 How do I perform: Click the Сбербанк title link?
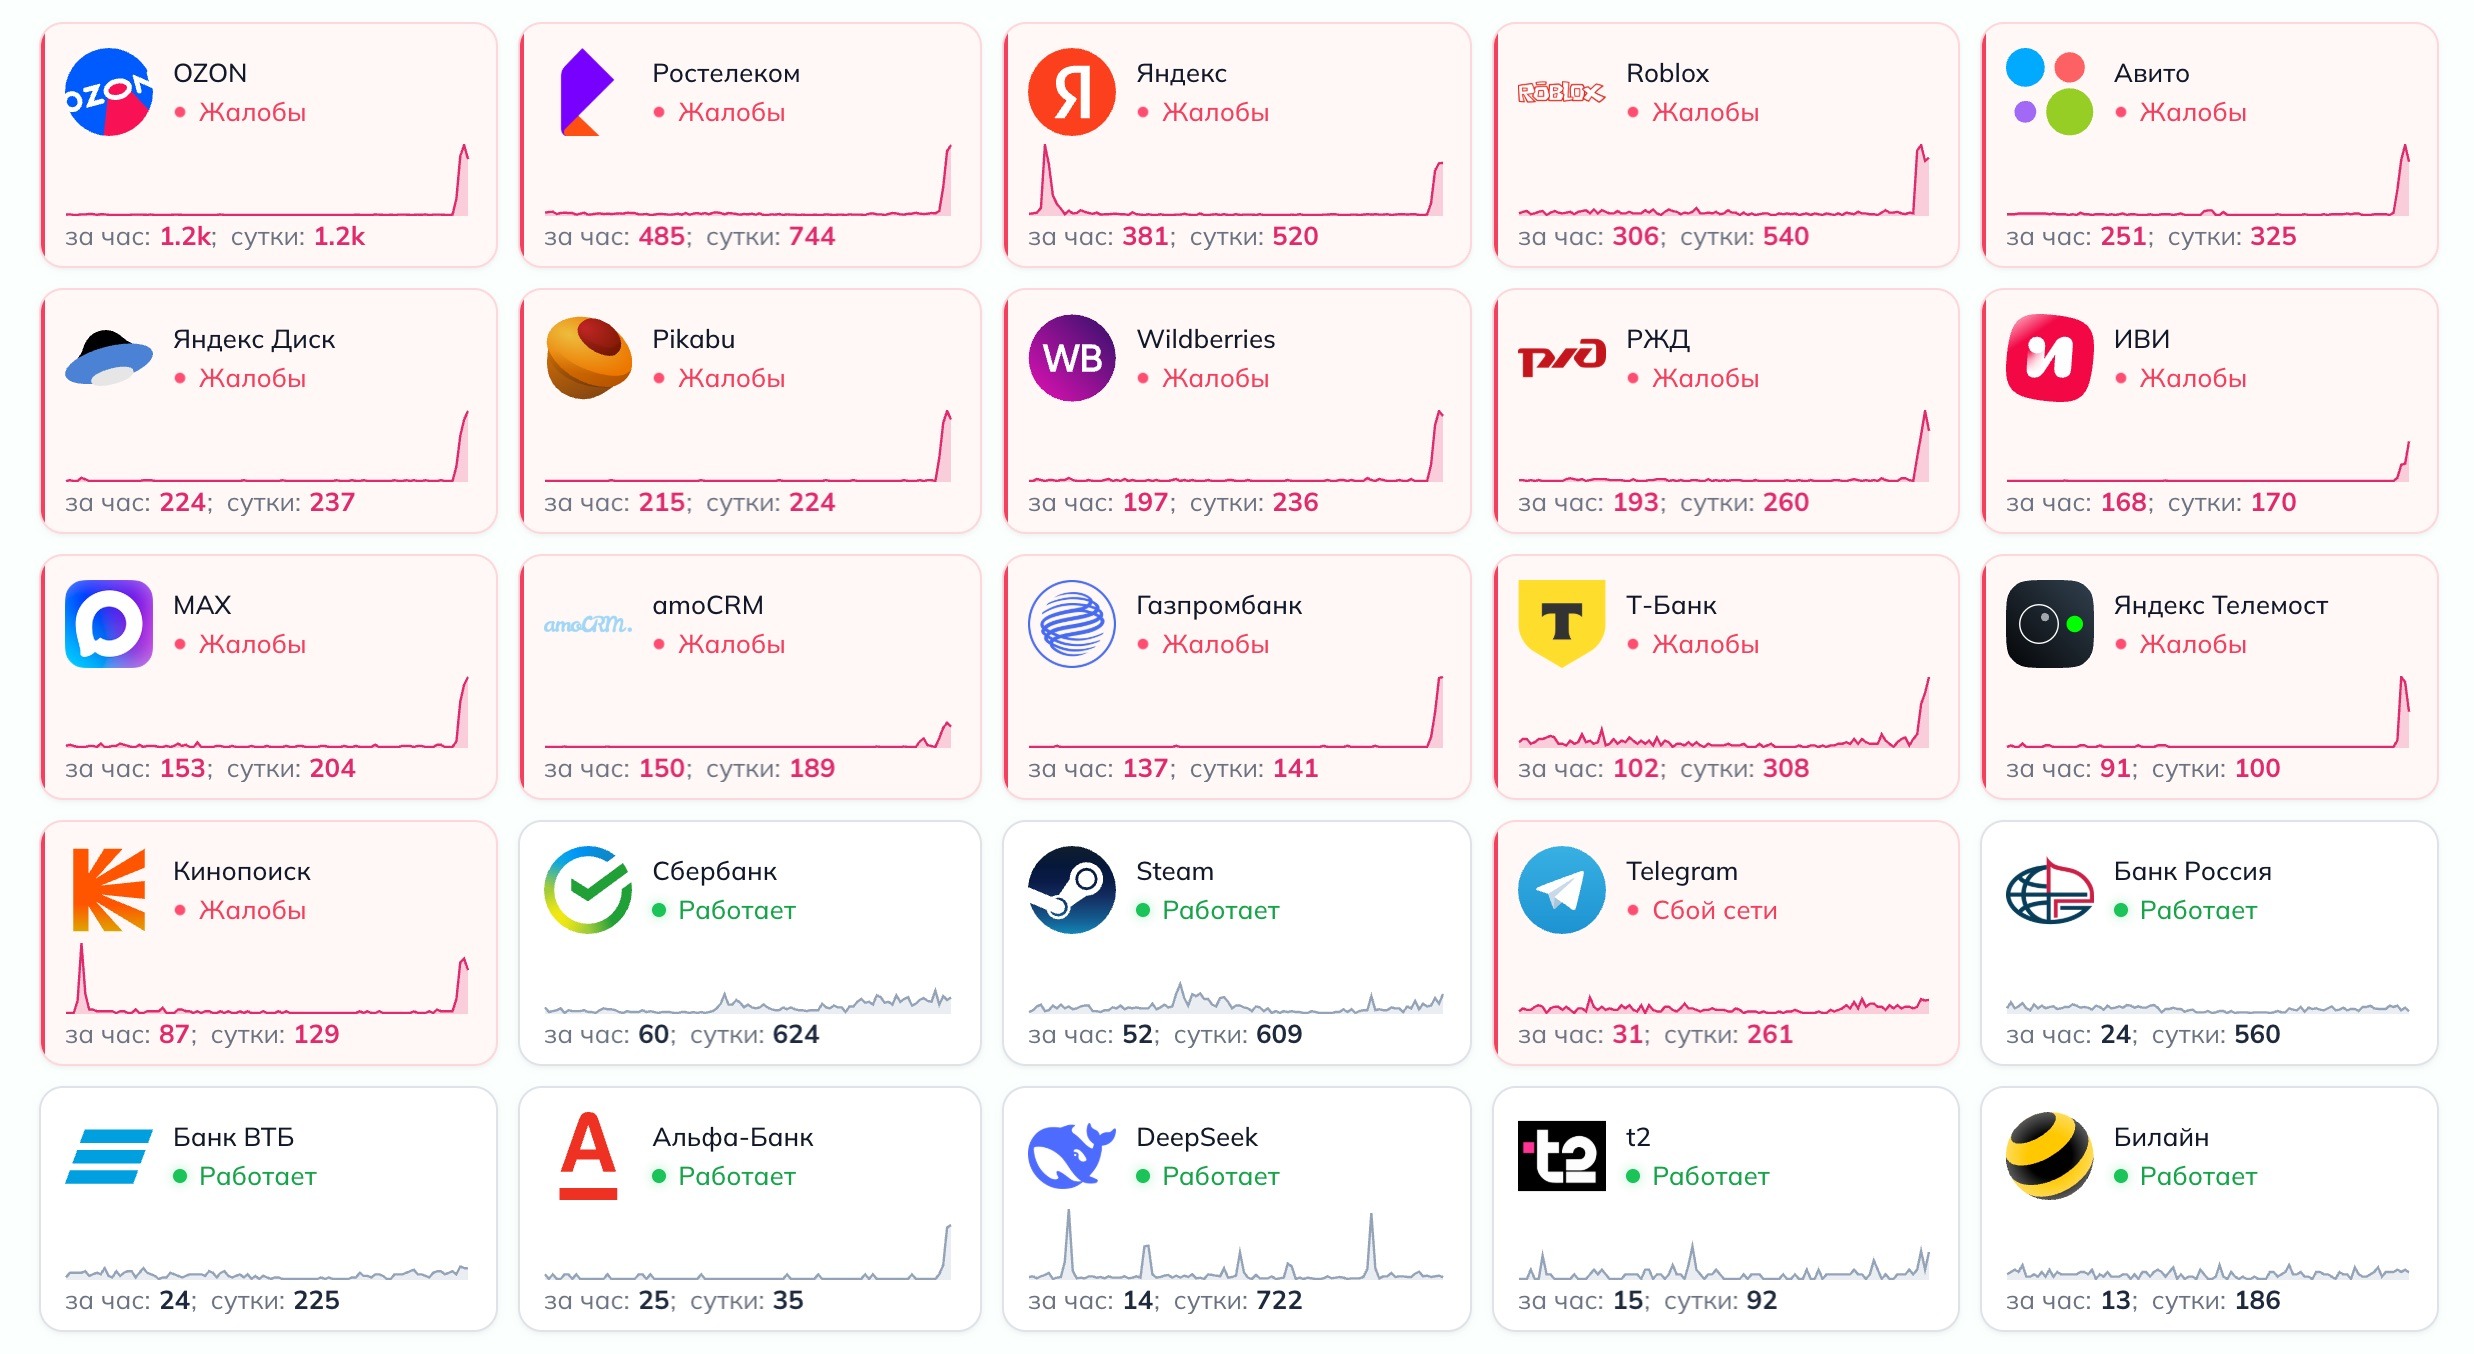coord(714,871)
